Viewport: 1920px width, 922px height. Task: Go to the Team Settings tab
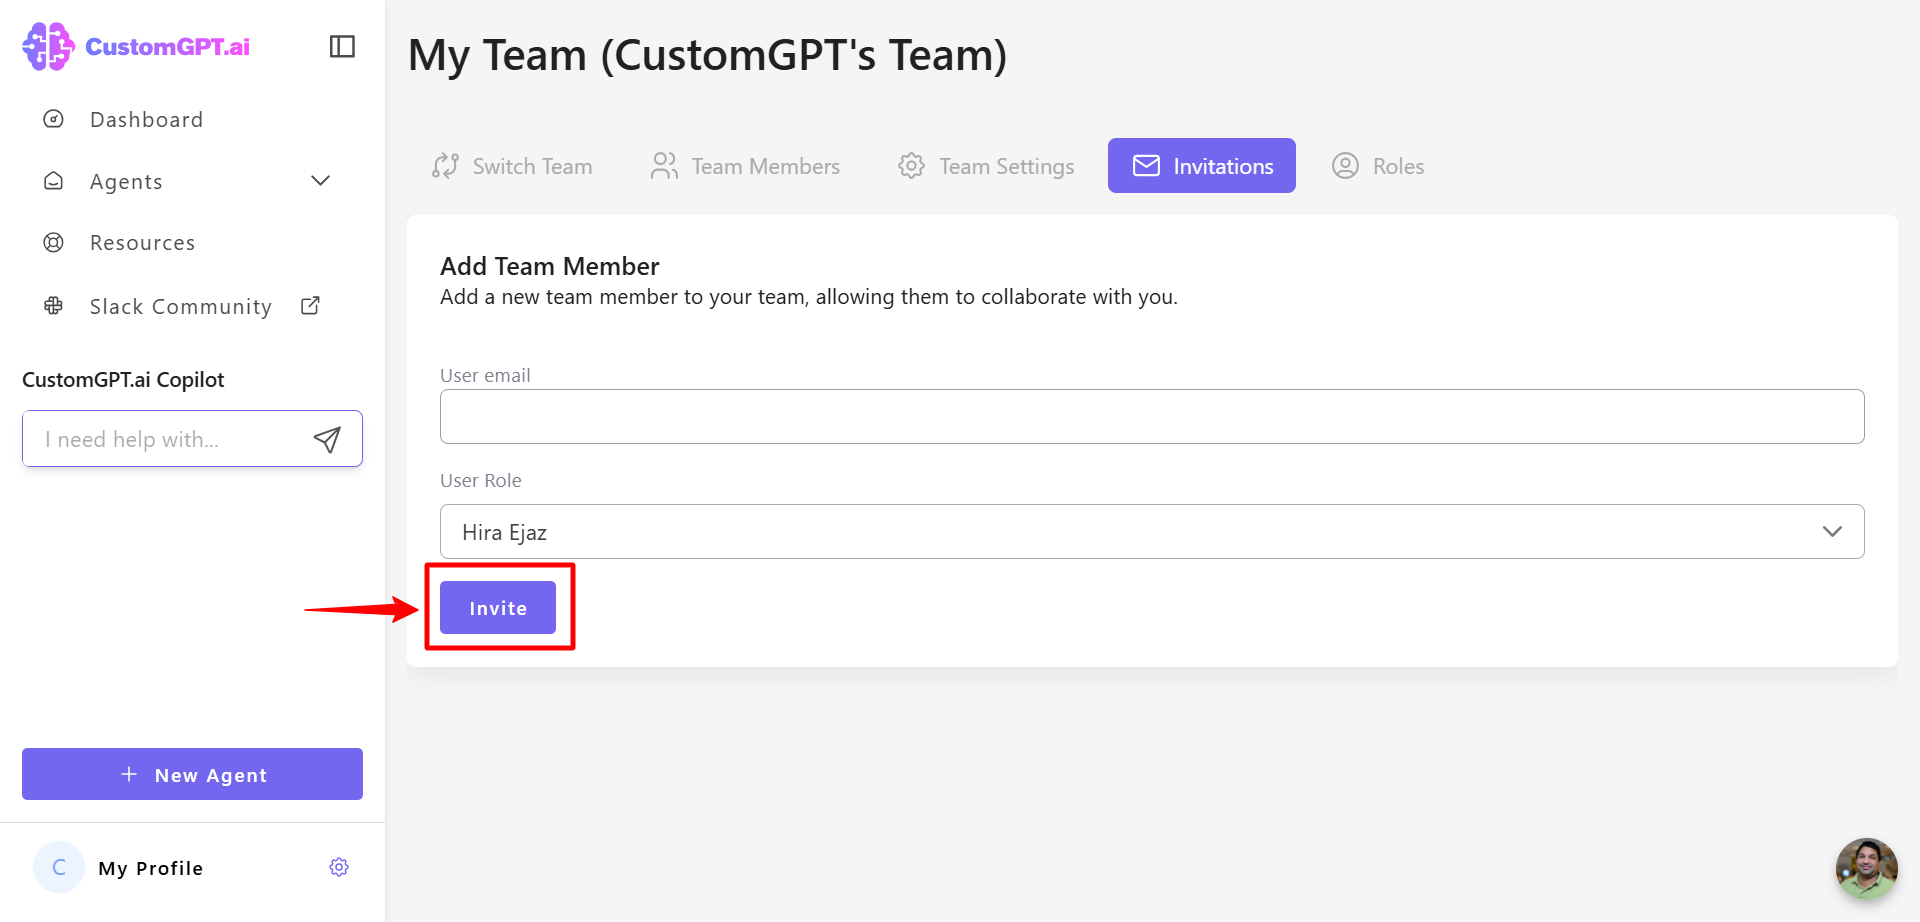986,166
